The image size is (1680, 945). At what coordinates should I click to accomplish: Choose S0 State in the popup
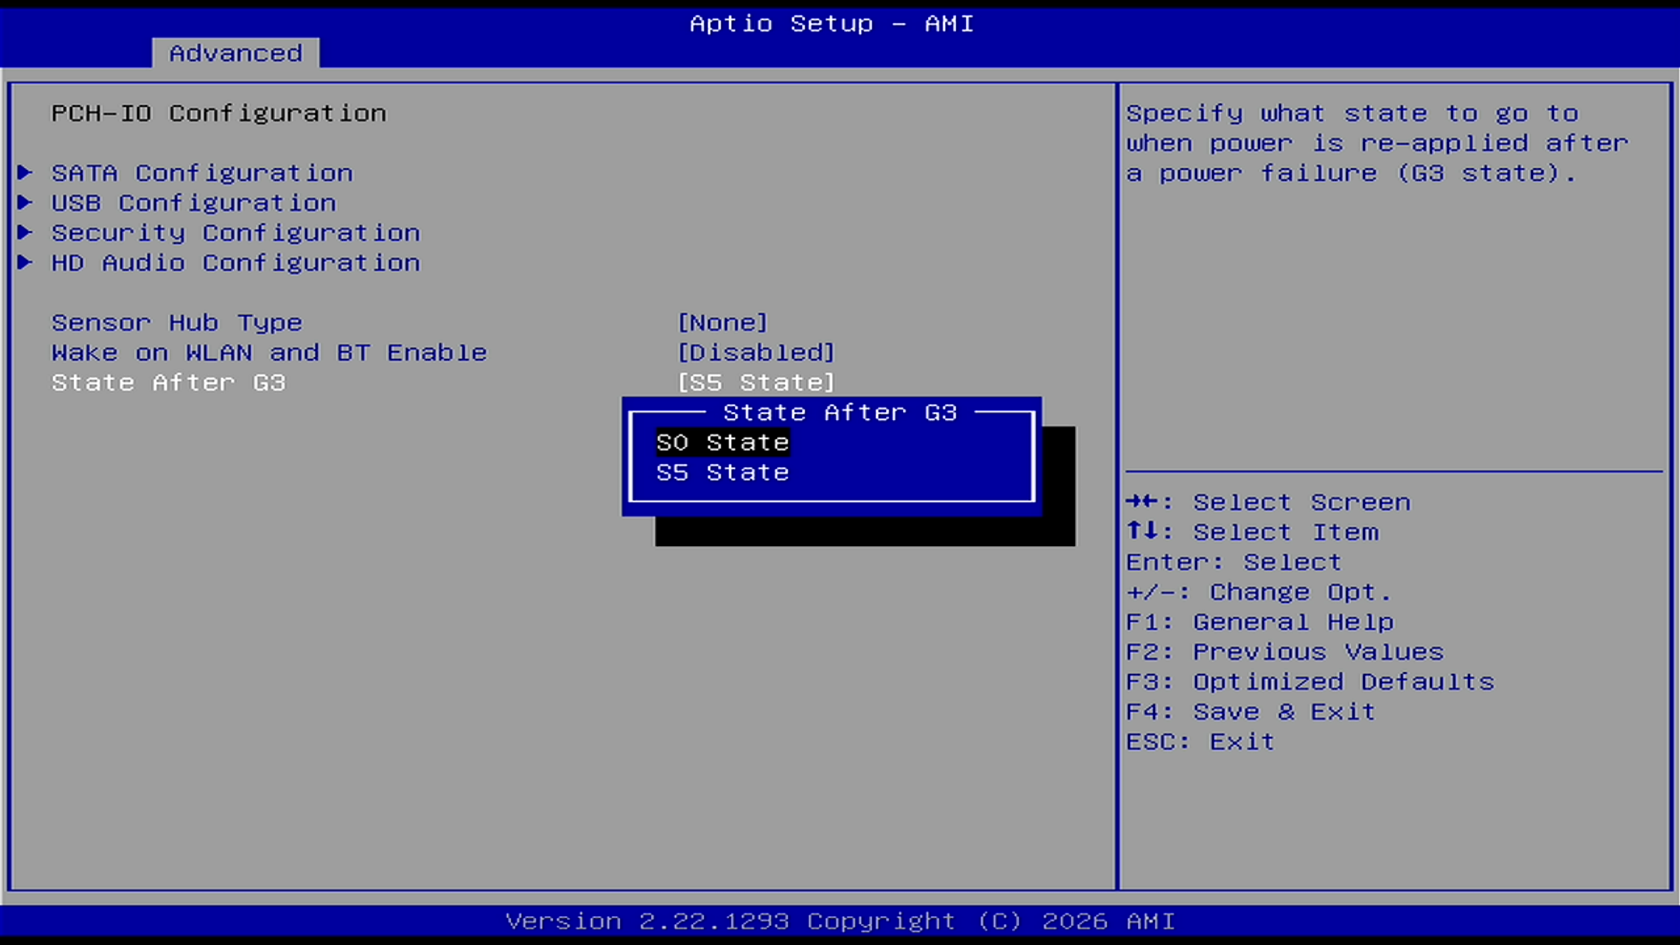click(x=723, y=442)
